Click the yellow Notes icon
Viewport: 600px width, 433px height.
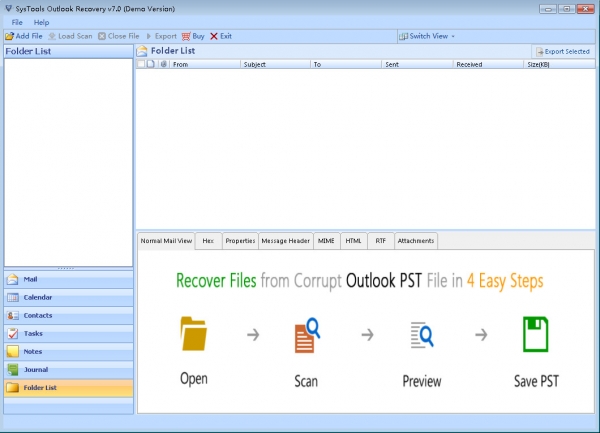pos(13,352)
